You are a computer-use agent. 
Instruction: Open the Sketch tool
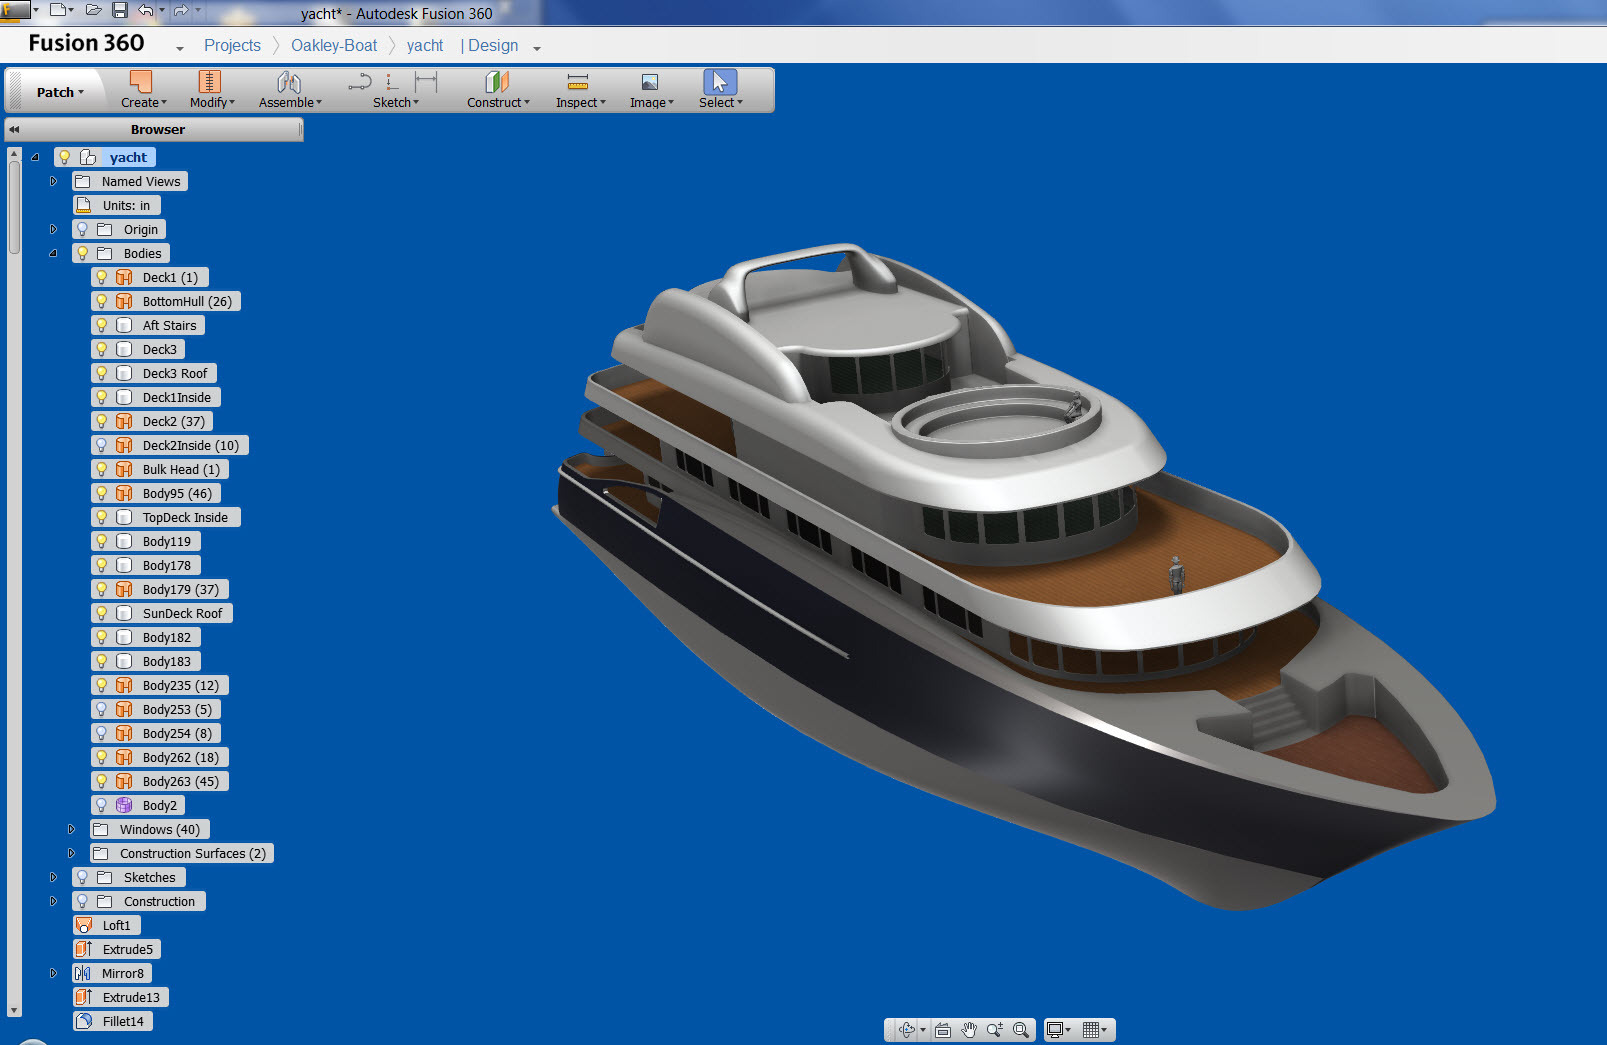pos(393,90)
